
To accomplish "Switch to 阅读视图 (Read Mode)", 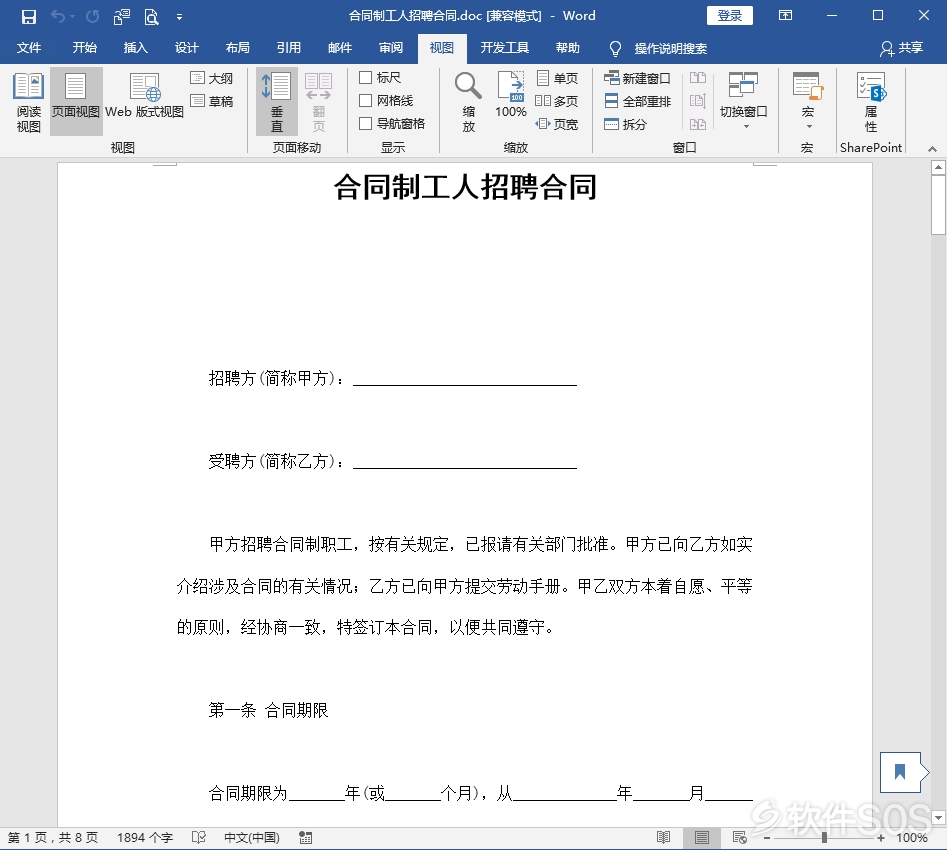I will coord(28,102).
